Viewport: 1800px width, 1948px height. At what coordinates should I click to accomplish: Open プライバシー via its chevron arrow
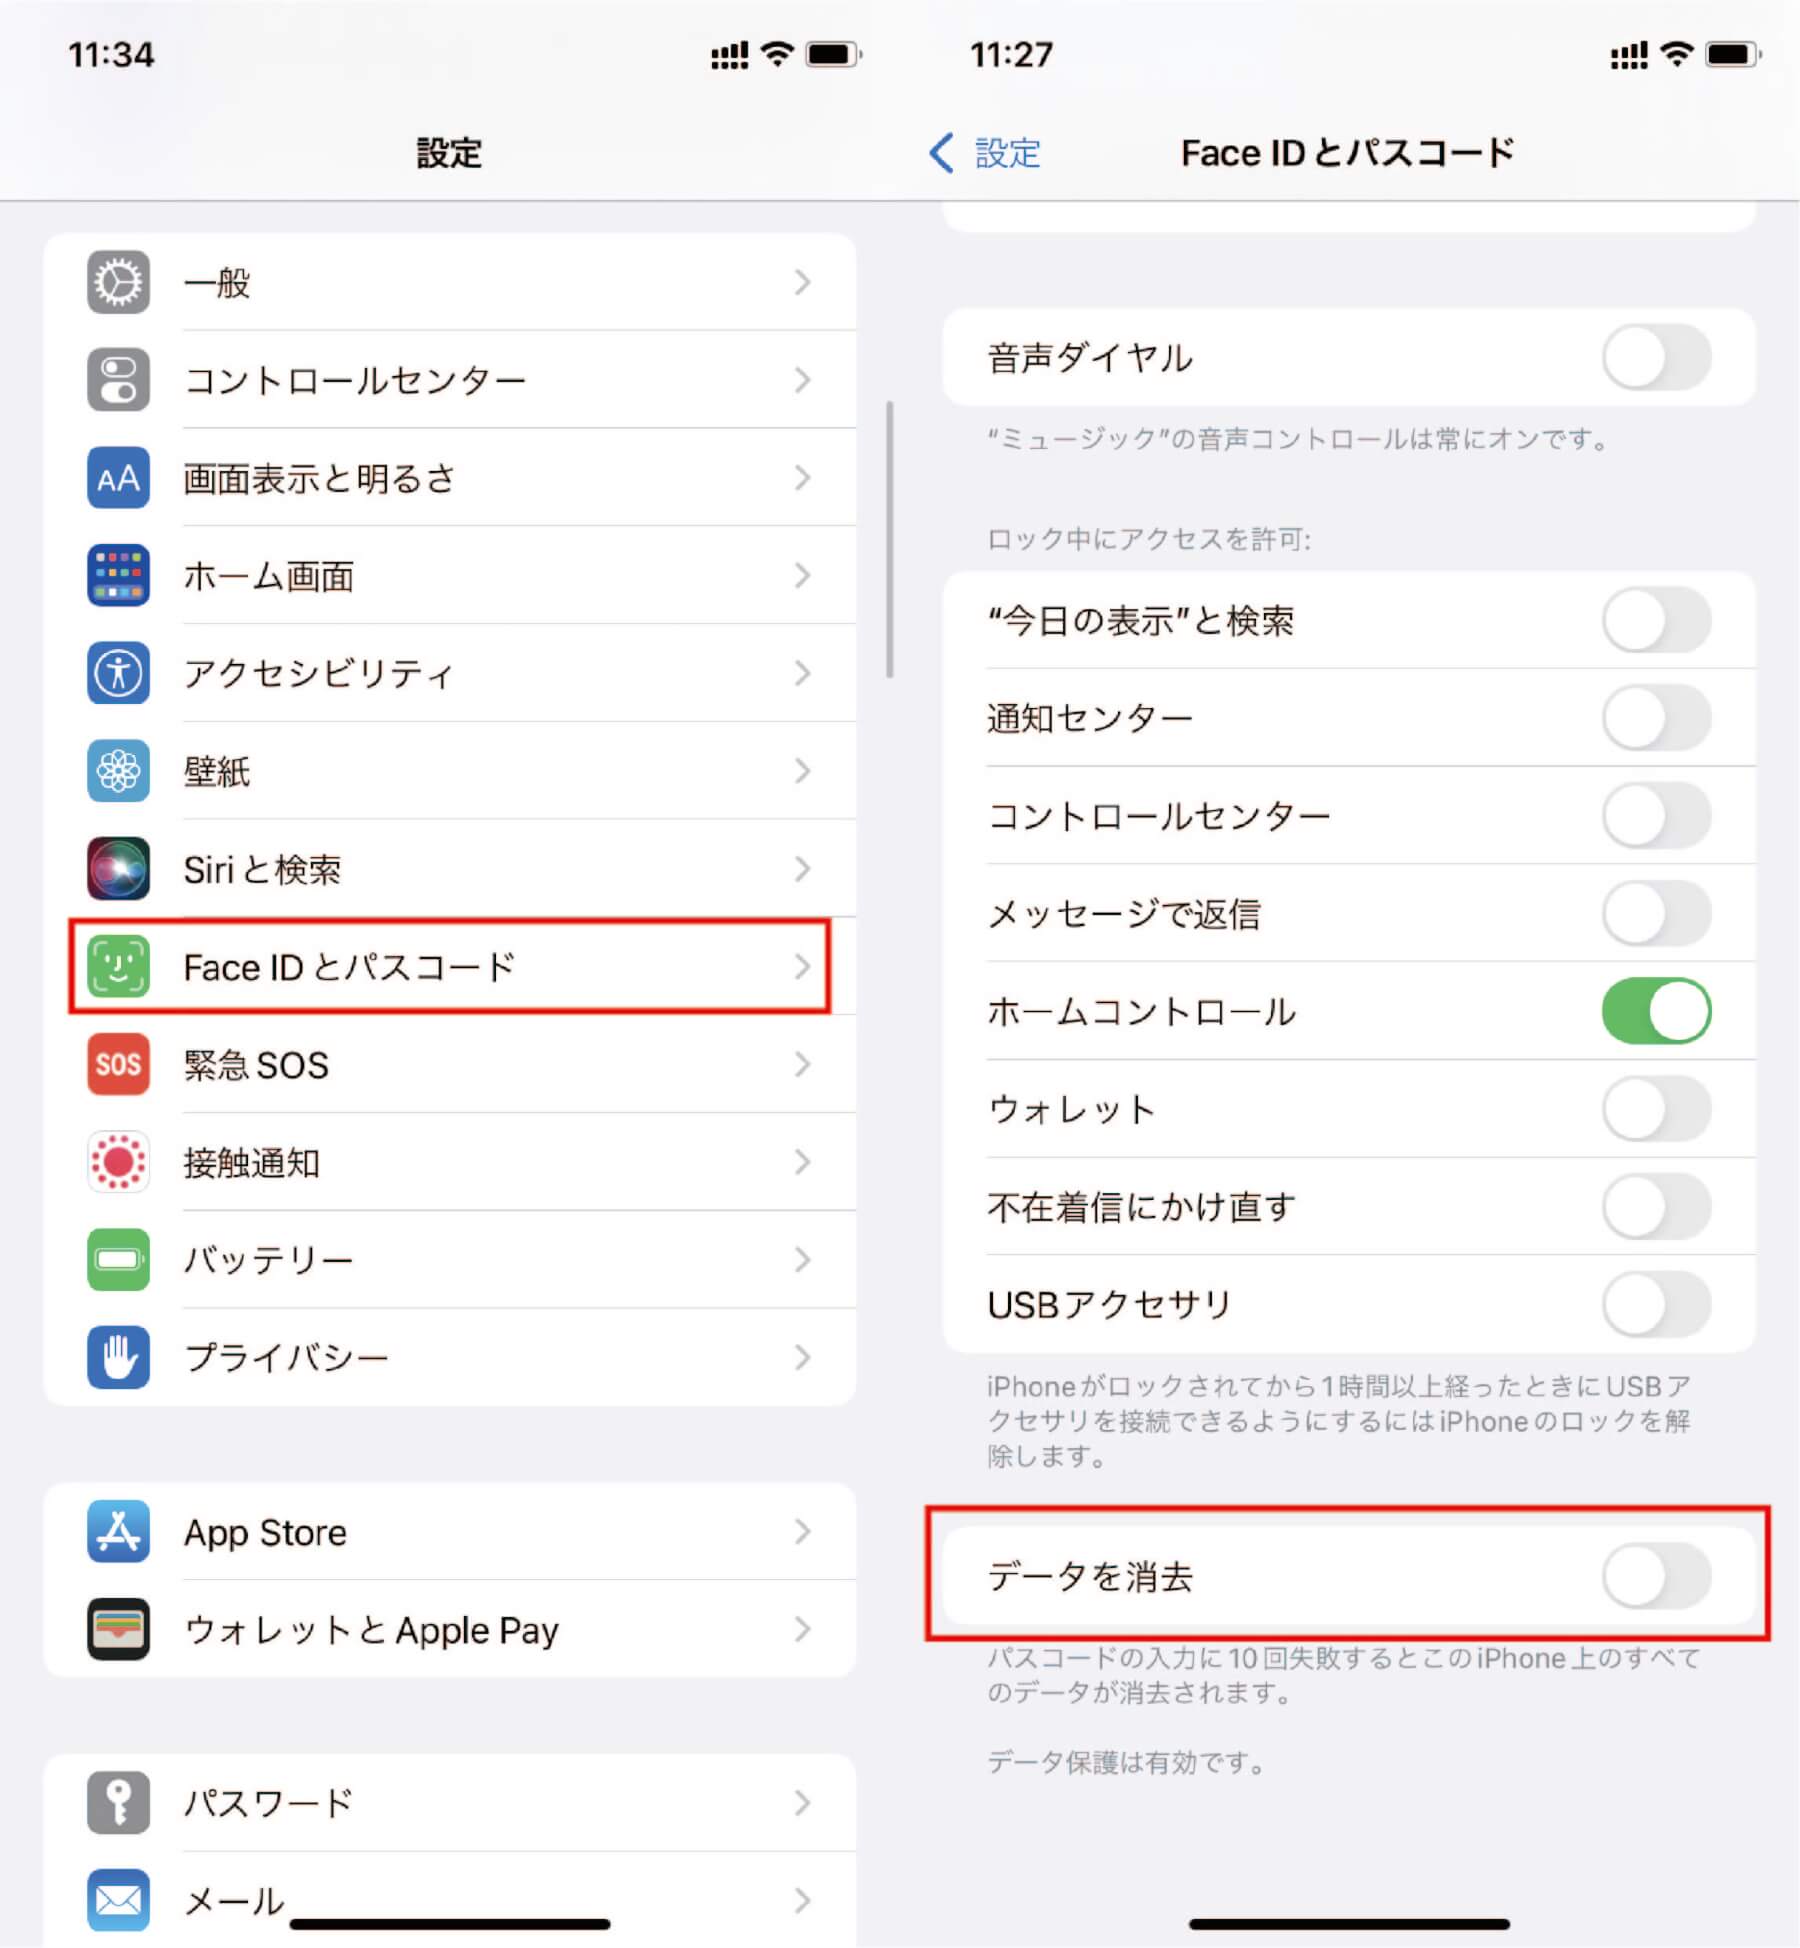point(802,1357)
